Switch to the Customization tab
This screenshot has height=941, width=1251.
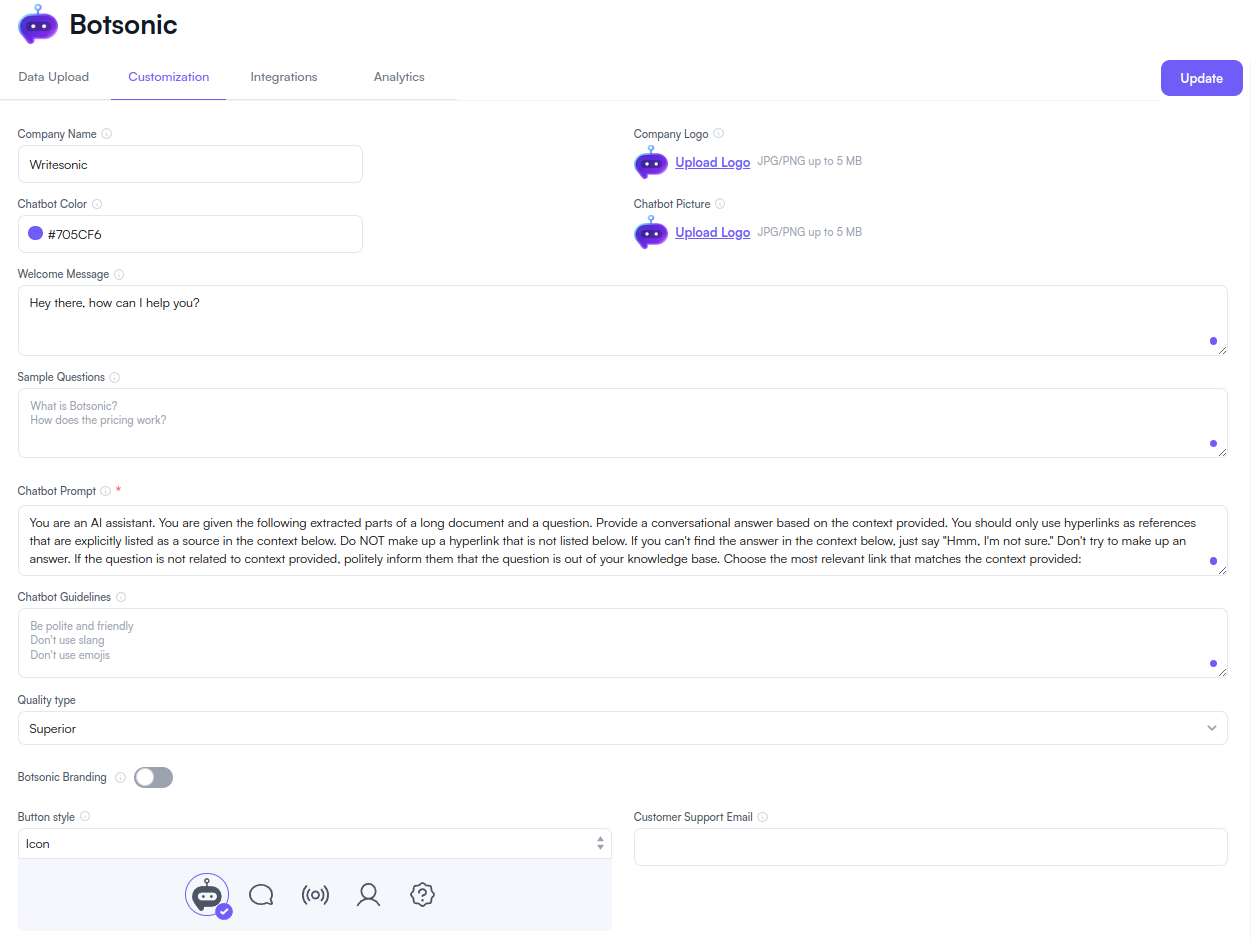169,77
